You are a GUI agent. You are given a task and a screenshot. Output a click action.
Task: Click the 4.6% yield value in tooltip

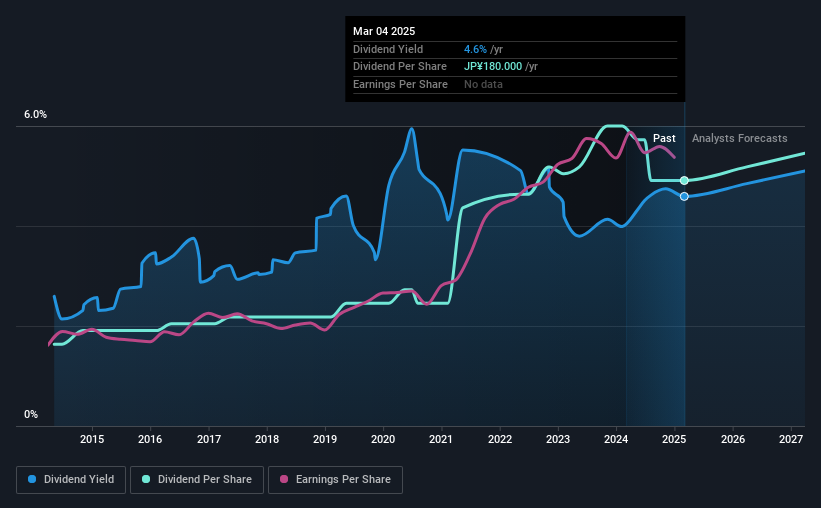[475, 49]
